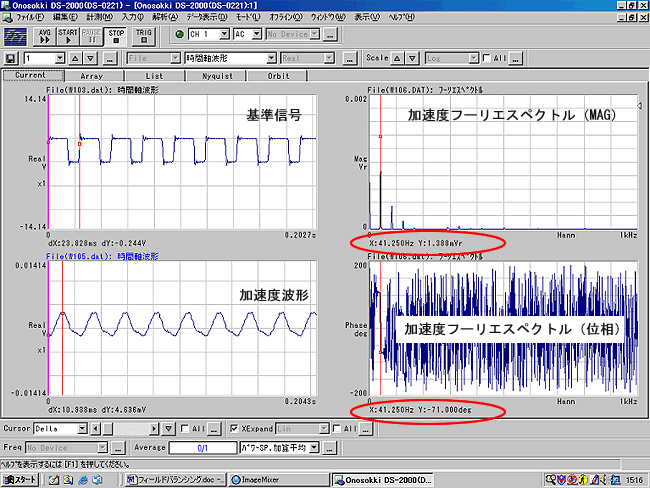Open the スタート start button

[20, 480]
